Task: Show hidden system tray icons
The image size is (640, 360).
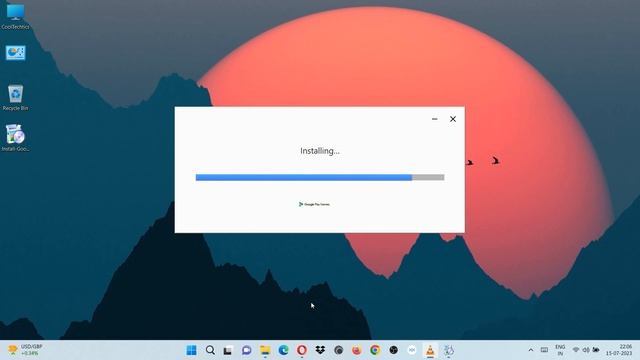Action: [x=531, y=350]
